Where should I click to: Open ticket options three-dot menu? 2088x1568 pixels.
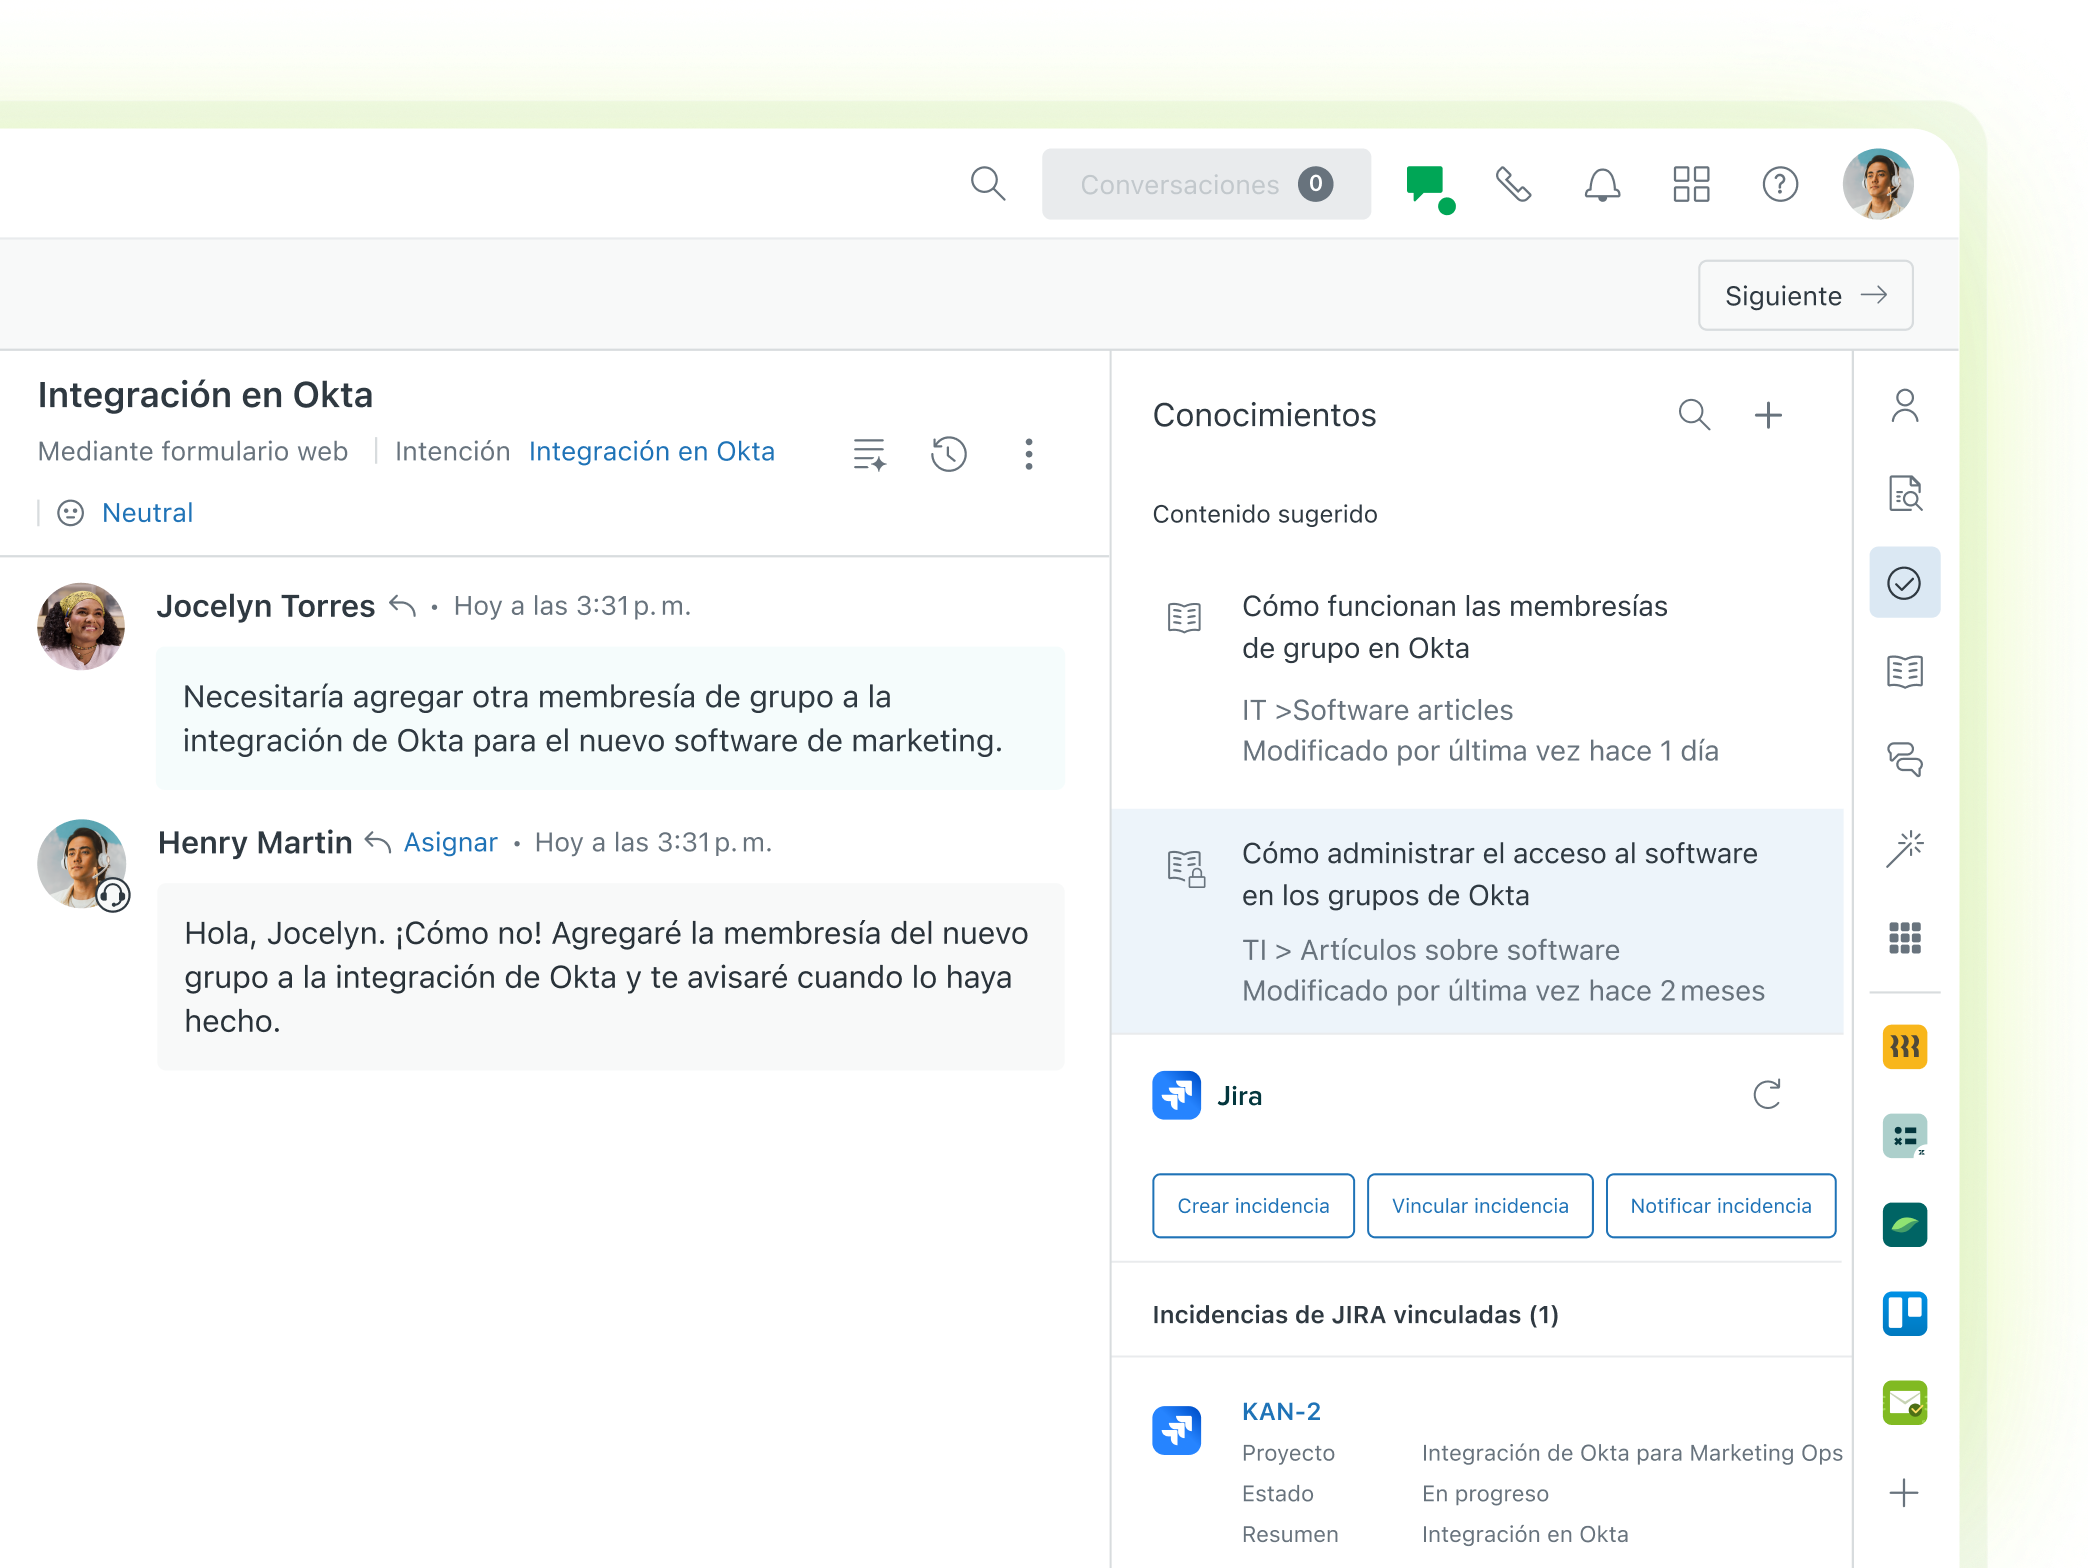coord(1028,454)
